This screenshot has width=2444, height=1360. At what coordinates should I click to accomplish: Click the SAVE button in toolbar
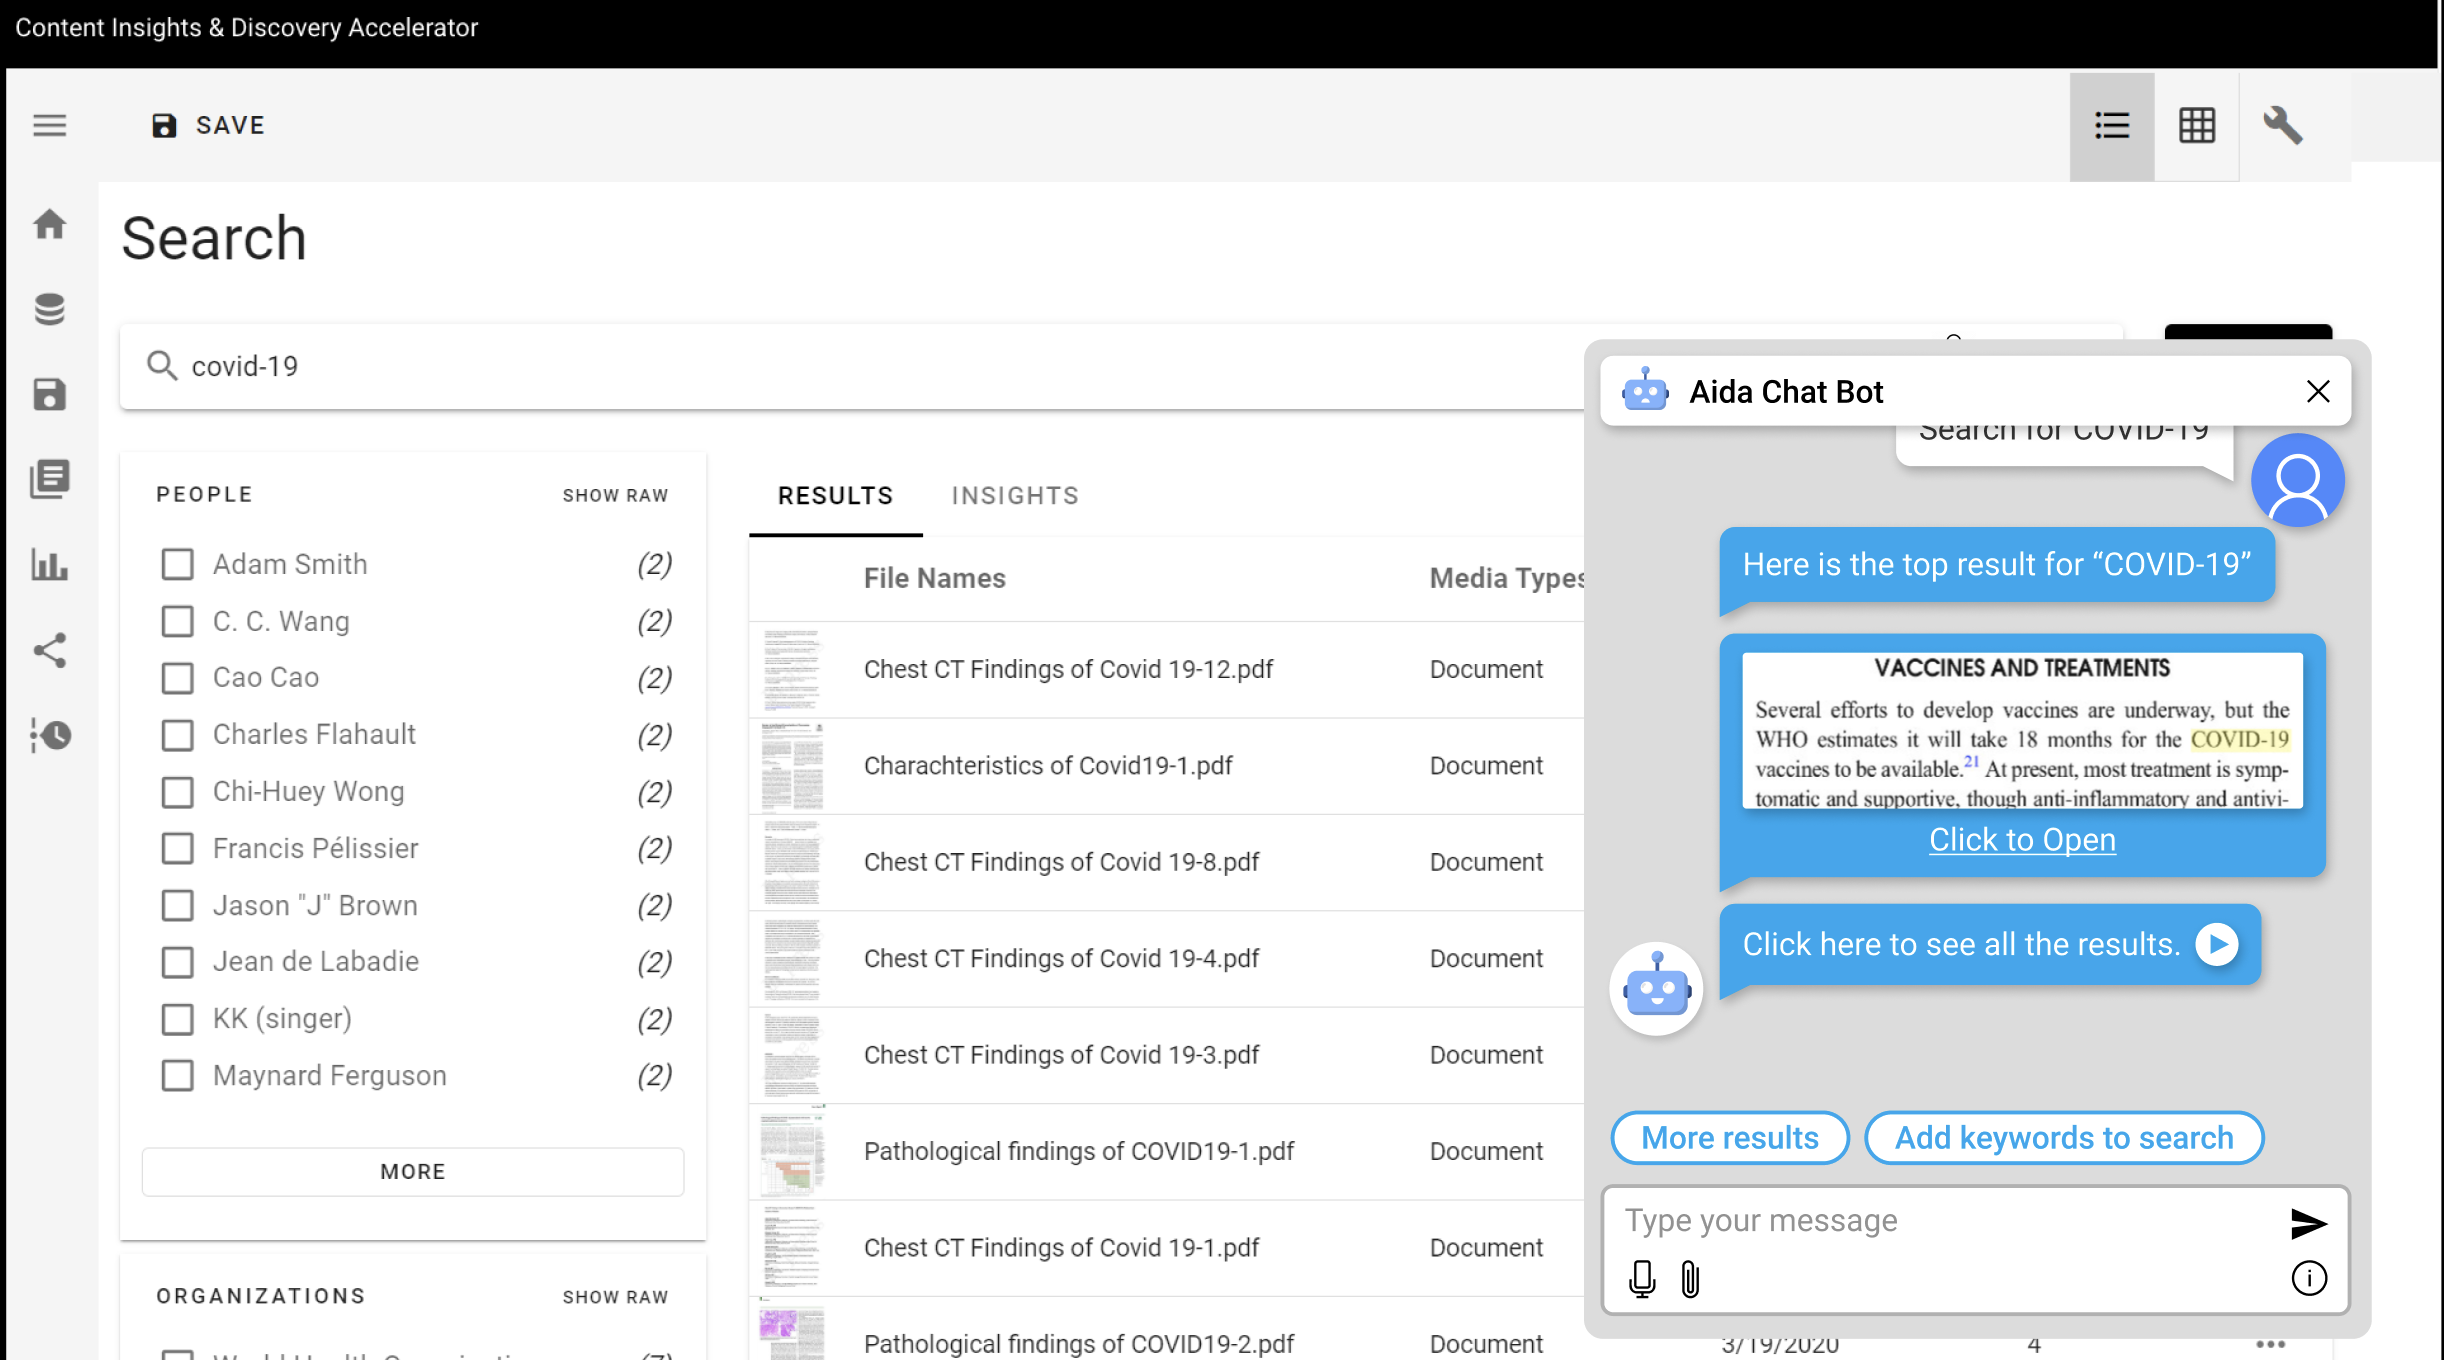pyautogui.click(x=208, y=125)
